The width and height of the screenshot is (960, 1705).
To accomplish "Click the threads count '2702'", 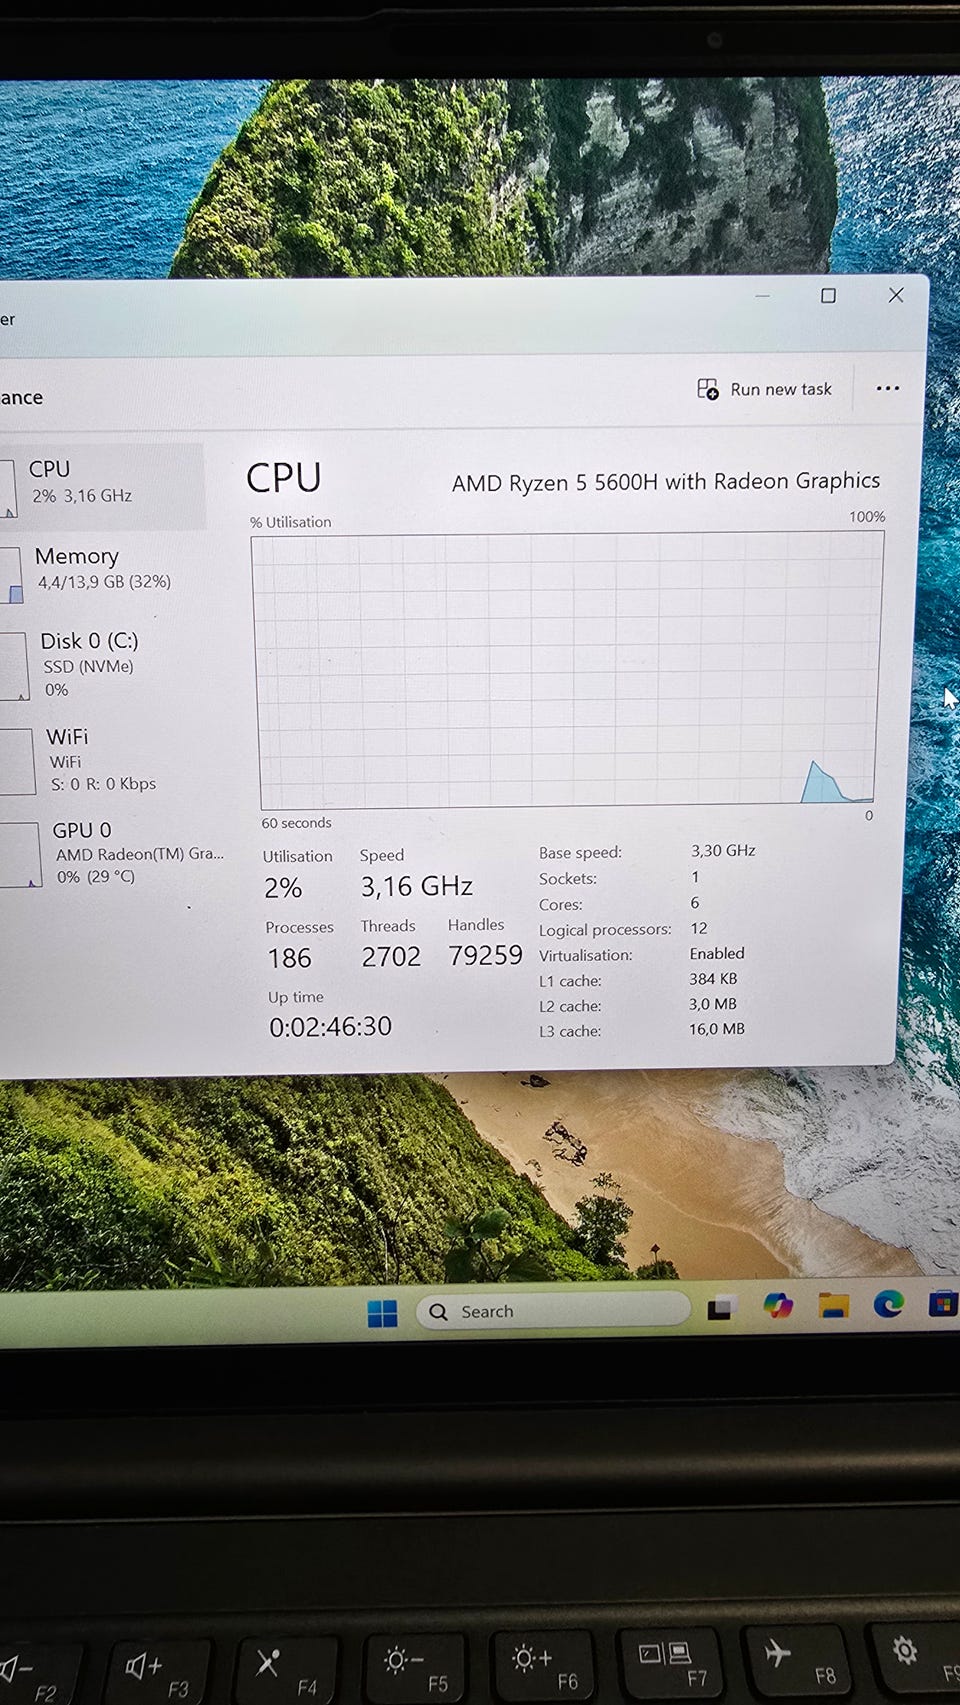I will (391, 957).
